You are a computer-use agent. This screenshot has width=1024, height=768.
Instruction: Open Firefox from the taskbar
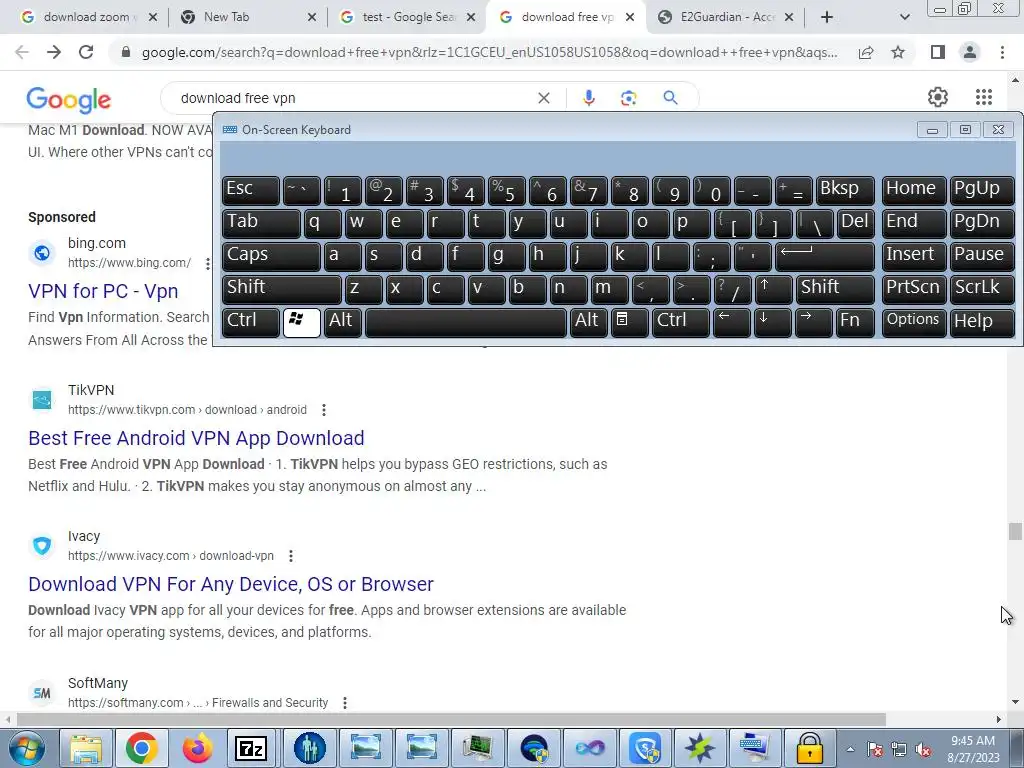click(197, 748)
